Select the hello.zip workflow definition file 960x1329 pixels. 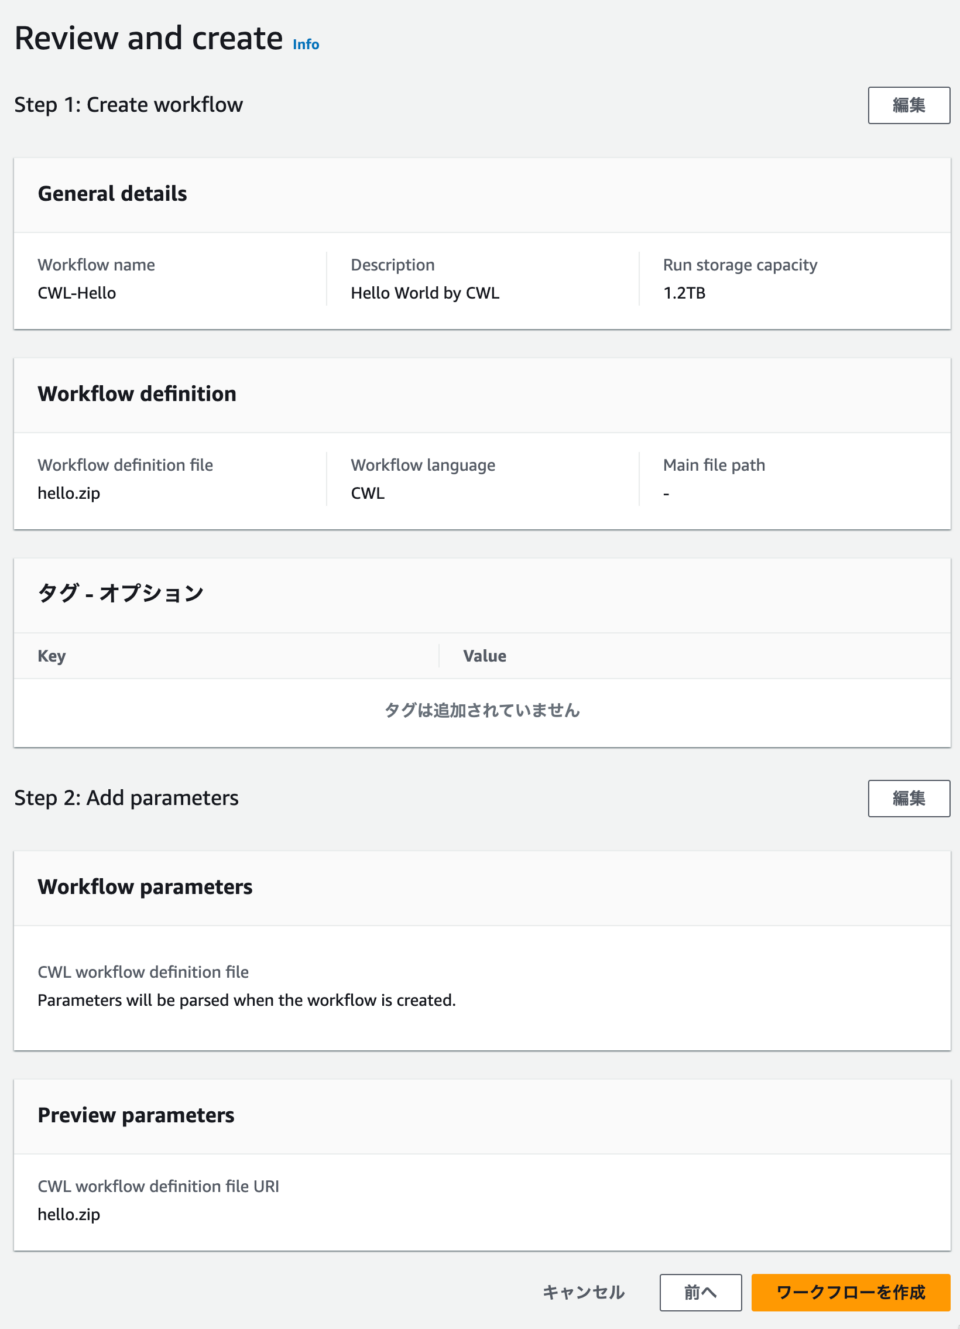(x=68, y=493)
